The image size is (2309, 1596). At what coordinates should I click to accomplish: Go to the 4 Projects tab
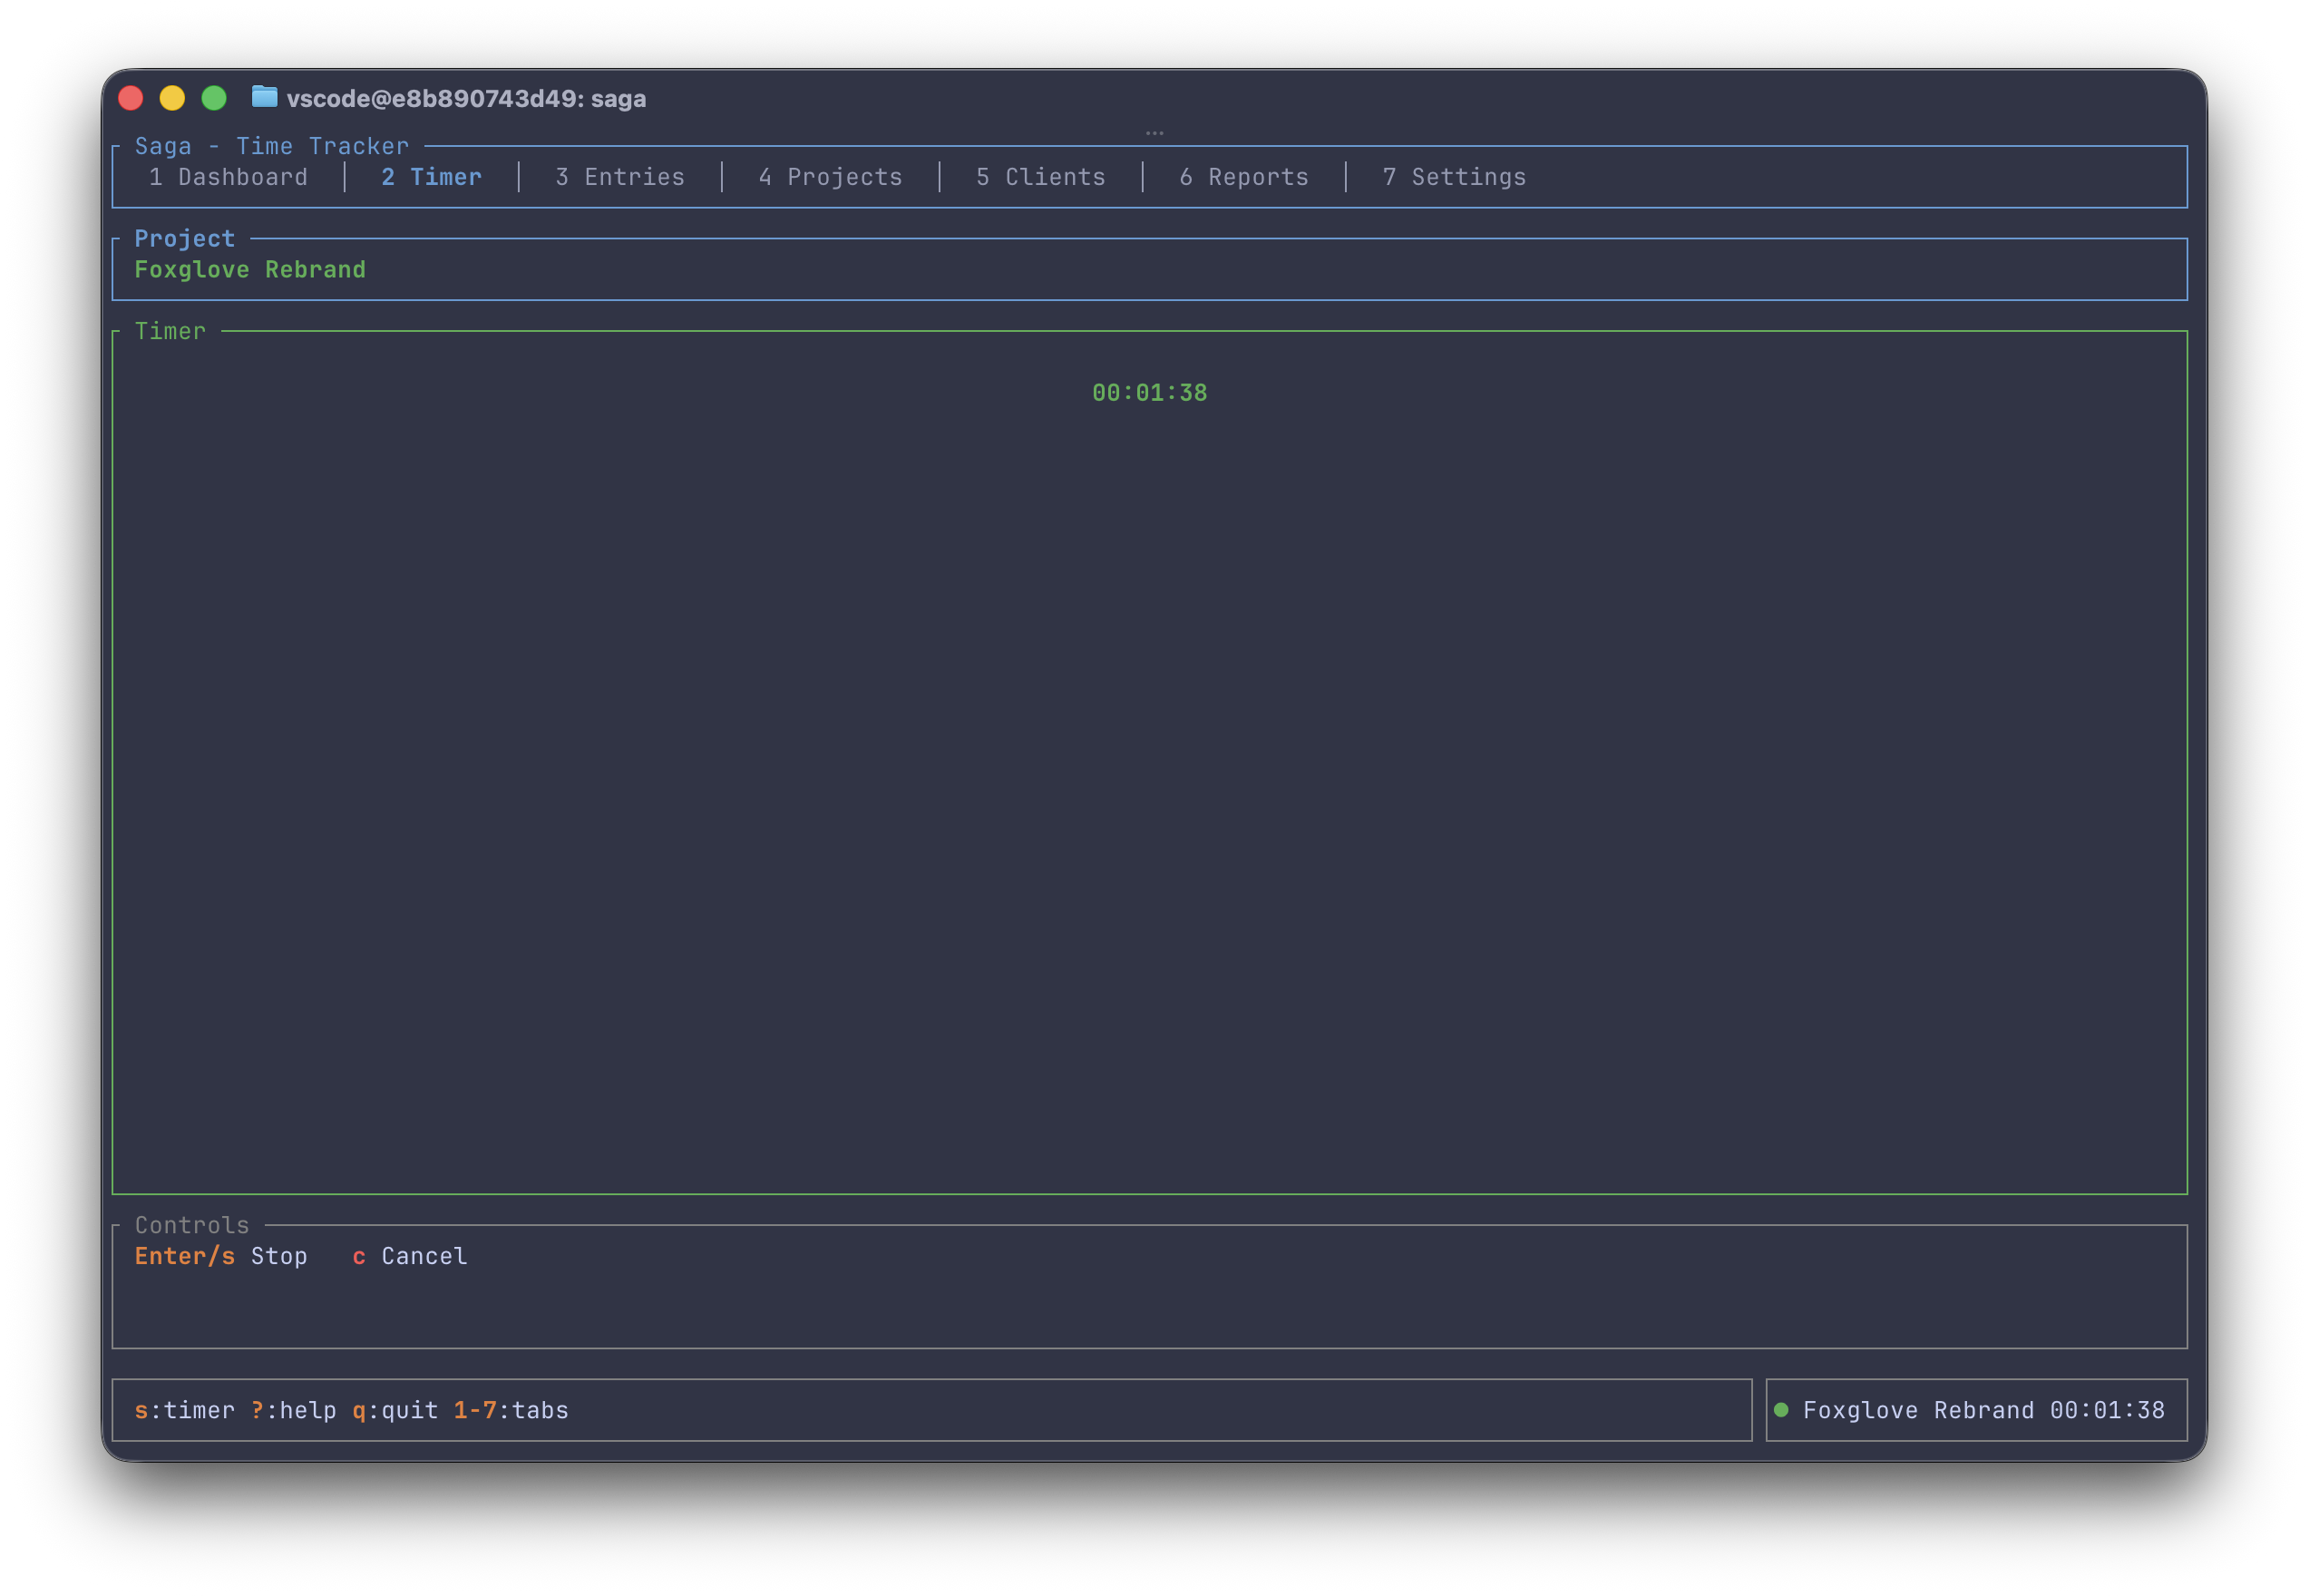pos(830,177)
